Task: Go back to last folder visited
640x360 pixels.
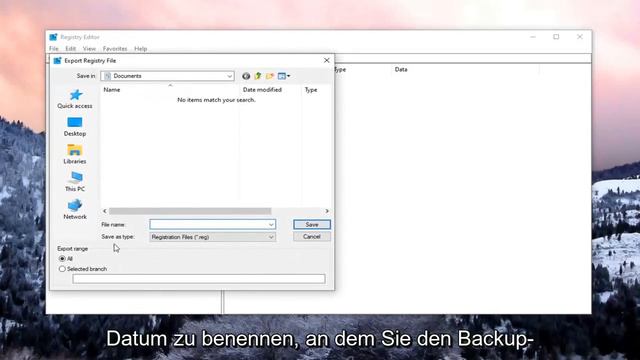Action: (246, 76)
